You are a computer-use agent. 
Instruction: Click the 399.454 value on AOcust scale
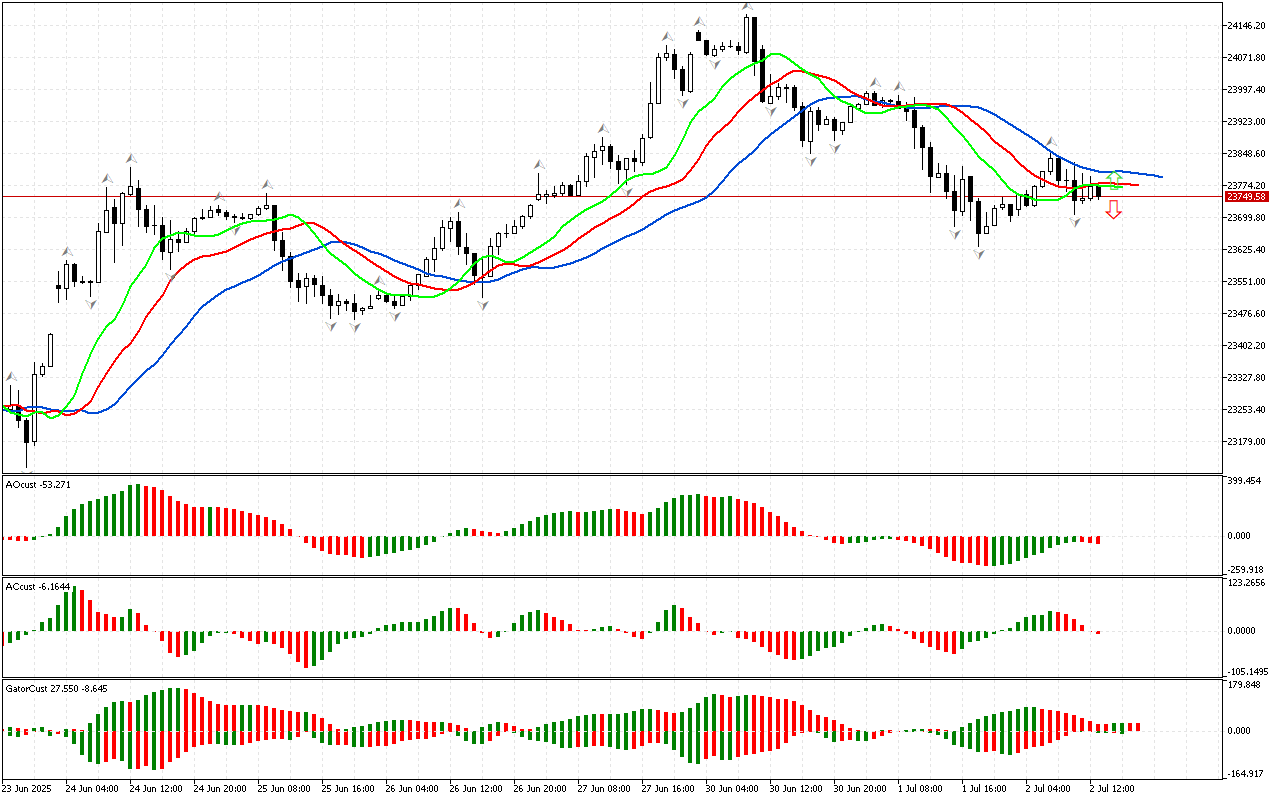pyautogui.click(x=1246, y=481)
